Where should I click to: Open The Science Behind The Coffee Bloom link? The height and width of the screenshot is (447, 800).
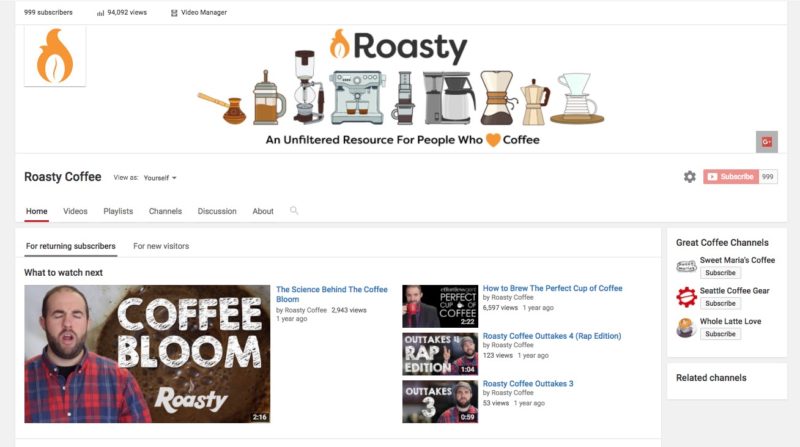pyautogui.click(x=332, y=294)
